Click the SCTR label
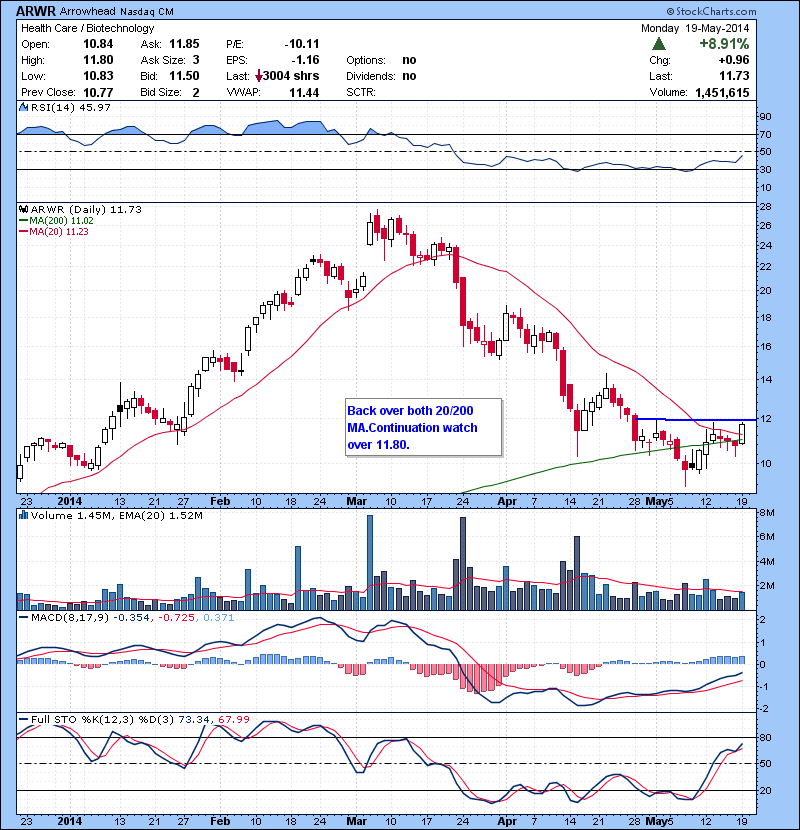The width and height of the screenshot is (800, 830). pos(361,93)
